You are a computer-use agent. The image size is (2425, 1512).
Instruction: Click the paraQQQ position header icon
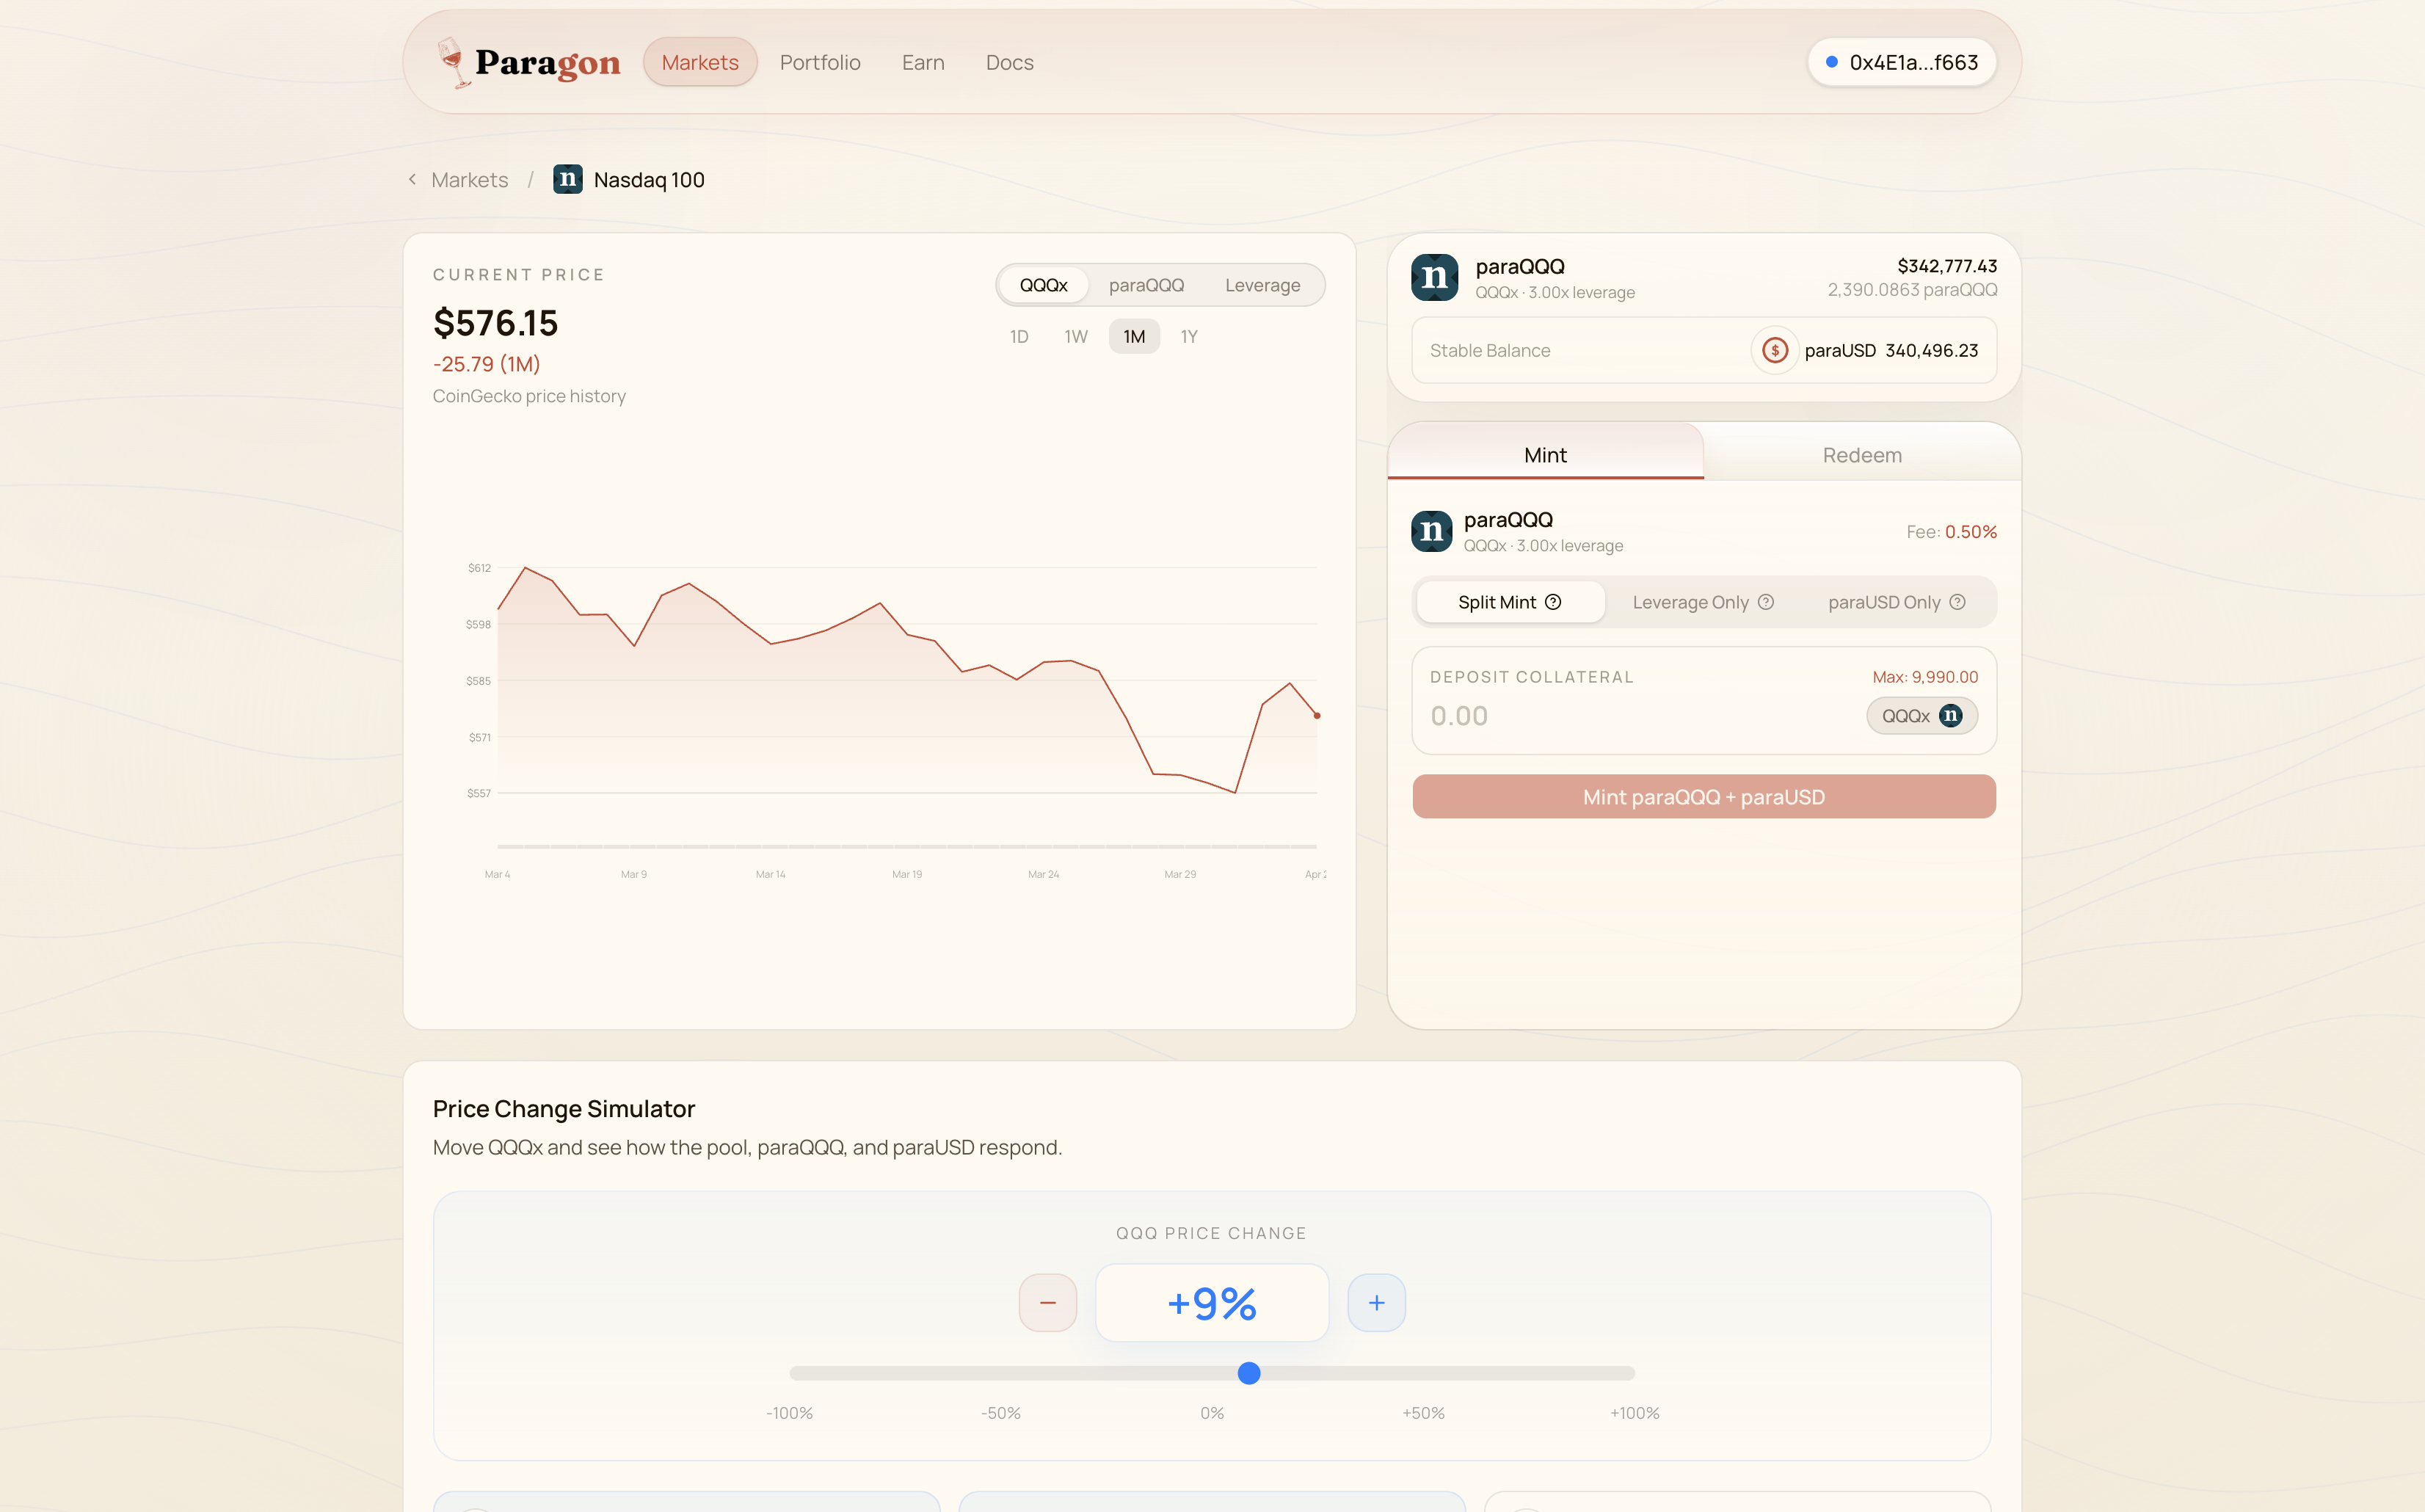[1434, 277]
